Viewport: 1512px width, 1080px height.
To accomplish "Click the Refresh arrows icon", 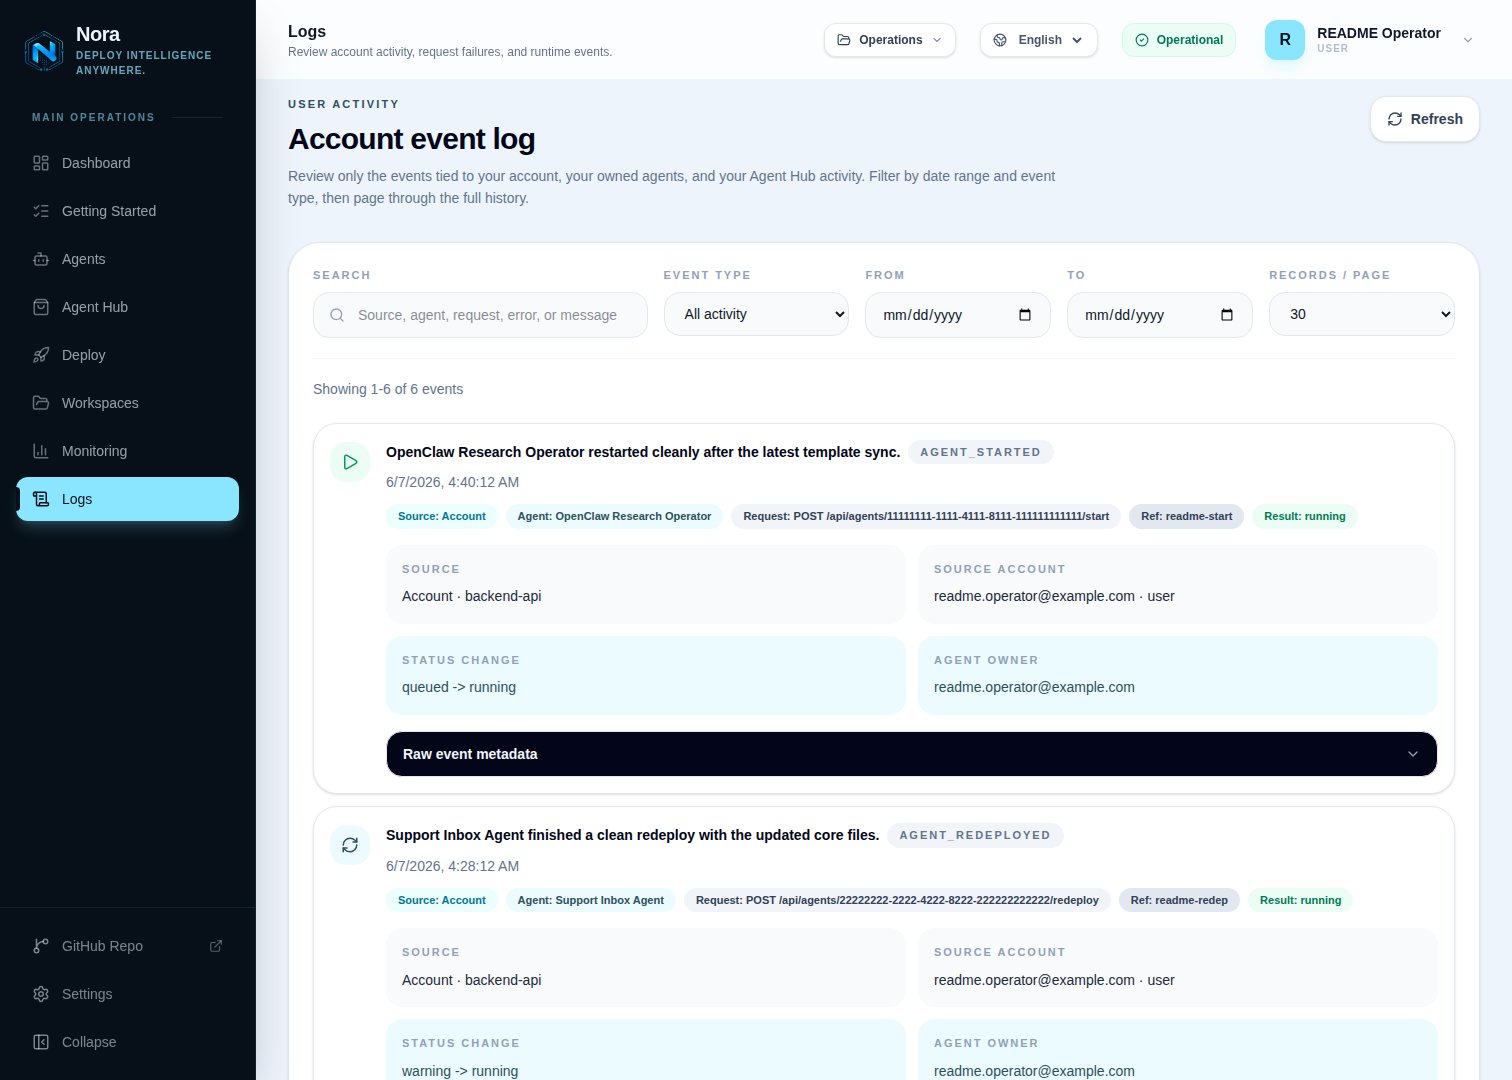I will tap(1395, 119).
